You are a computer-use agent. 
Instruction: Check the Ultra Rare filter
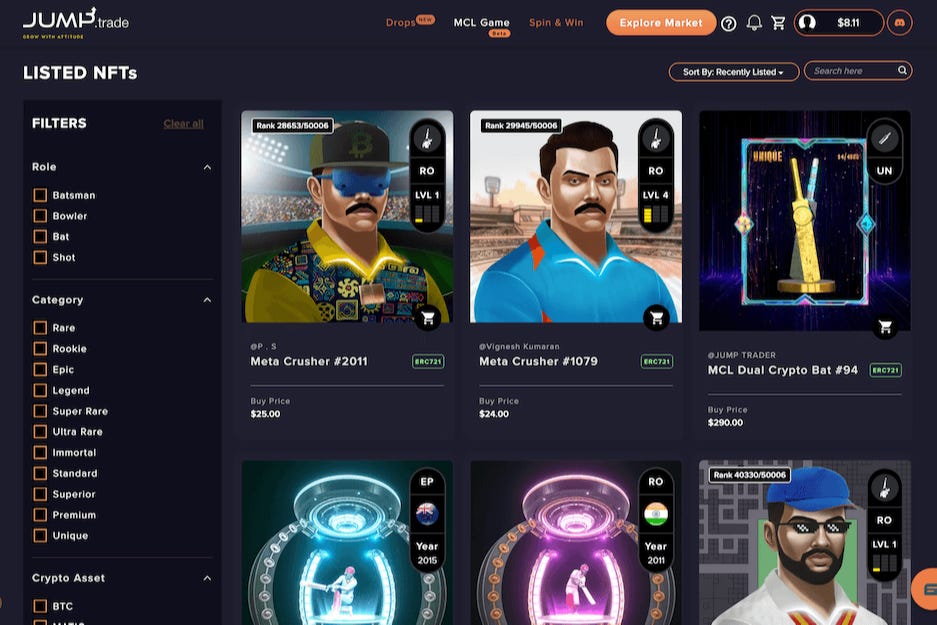[40, 431]
